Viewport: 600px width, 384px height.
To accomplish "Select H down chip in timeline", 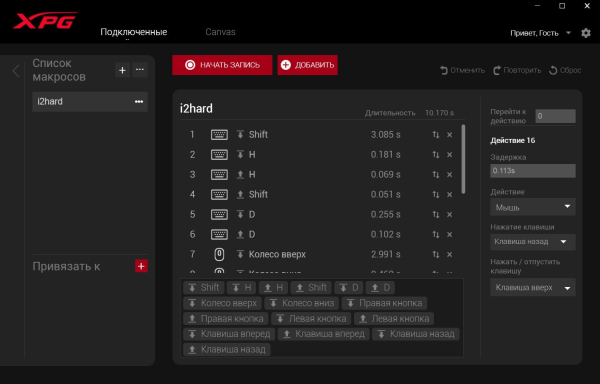I will point(241,288).
